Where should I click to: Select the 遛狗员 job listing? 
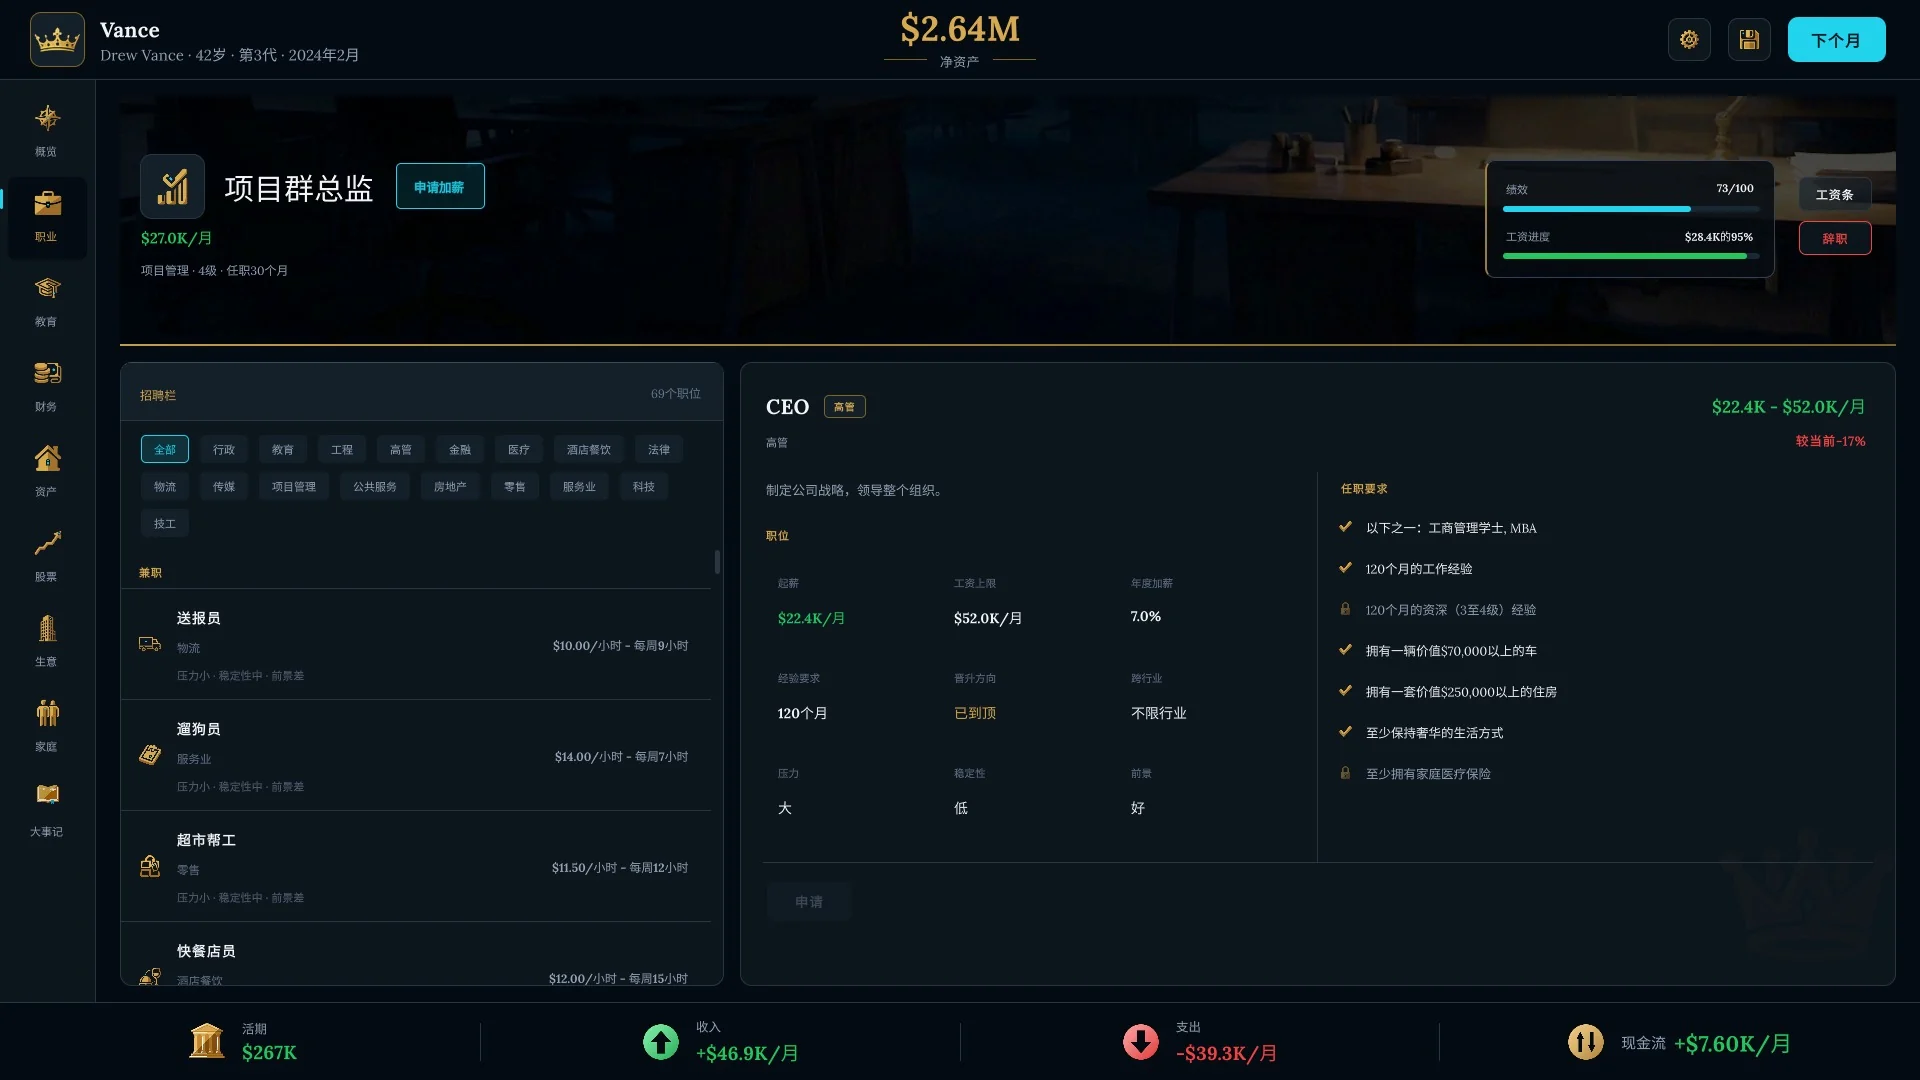point(415,756)
